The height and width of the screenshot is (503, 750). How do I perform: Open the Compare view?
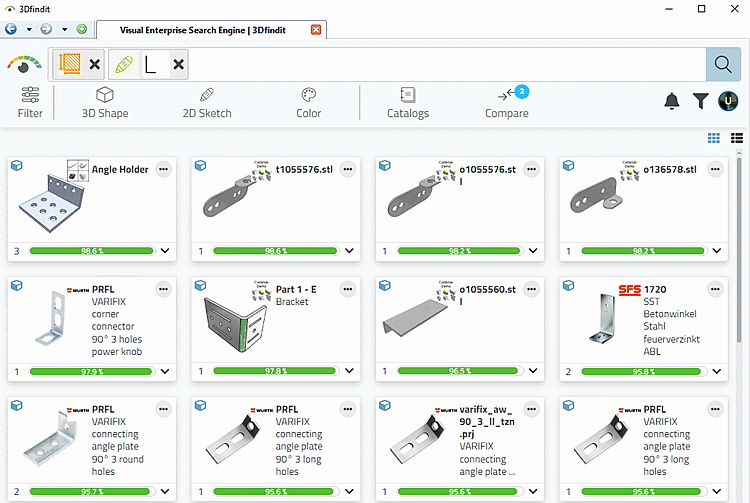[507, 102]
